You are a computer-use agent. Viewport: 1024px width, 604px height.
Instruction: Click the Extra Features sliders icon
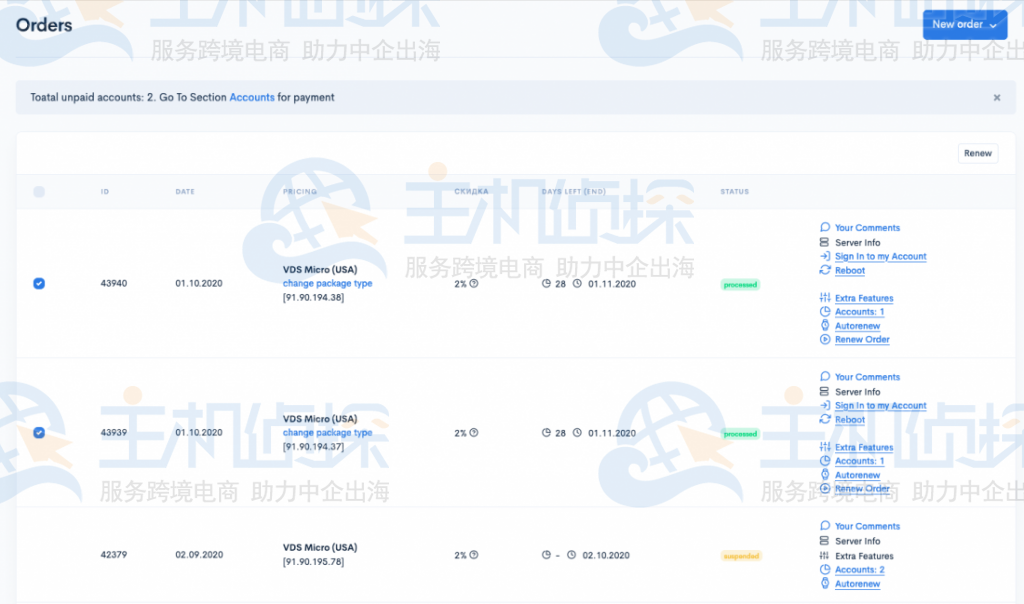tap(825, 297)
